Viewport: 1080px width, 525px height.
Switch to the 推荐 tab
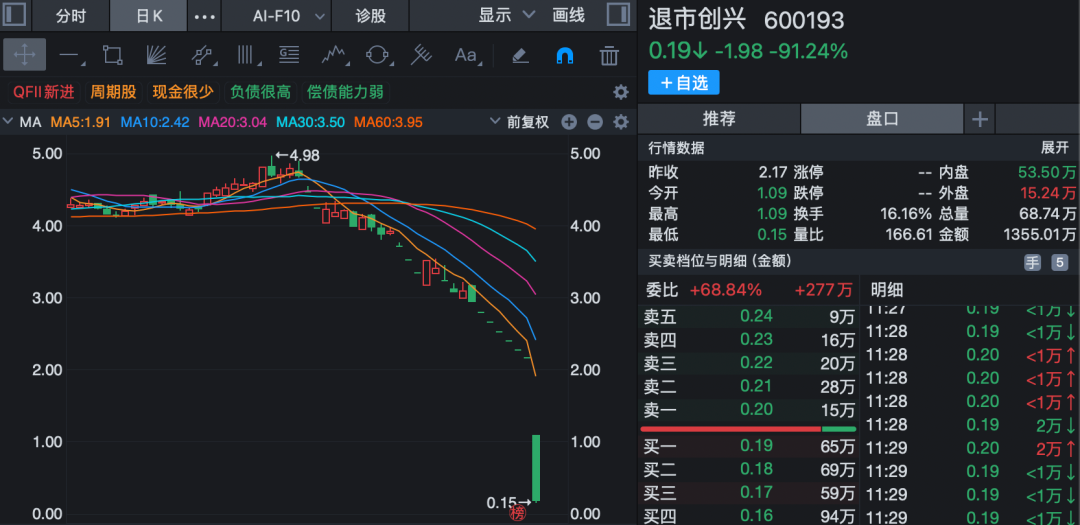tap(719, 119)
